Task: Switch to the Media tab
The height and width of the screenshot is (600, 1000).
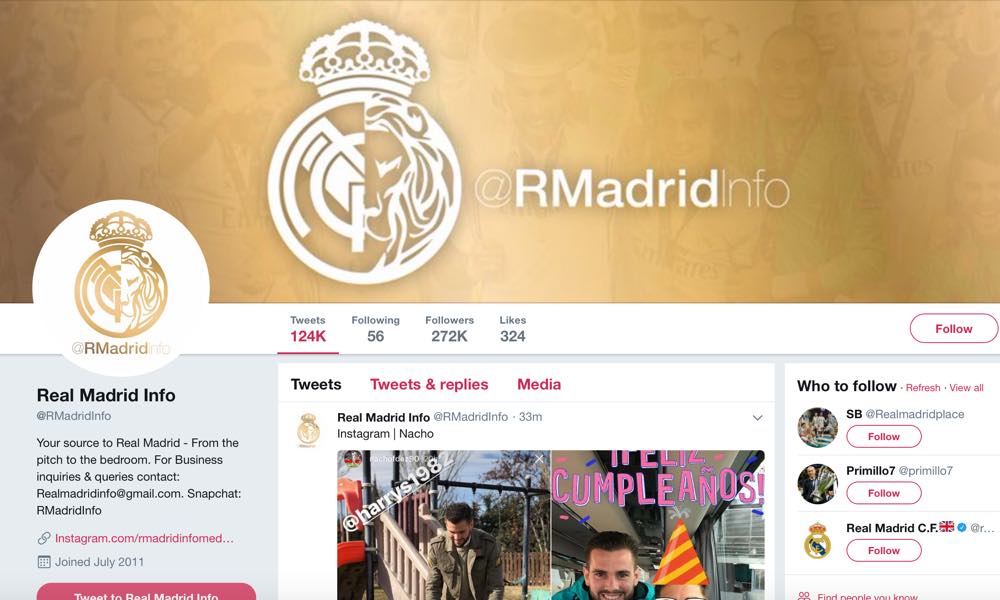Action: (x=539, y=384)
